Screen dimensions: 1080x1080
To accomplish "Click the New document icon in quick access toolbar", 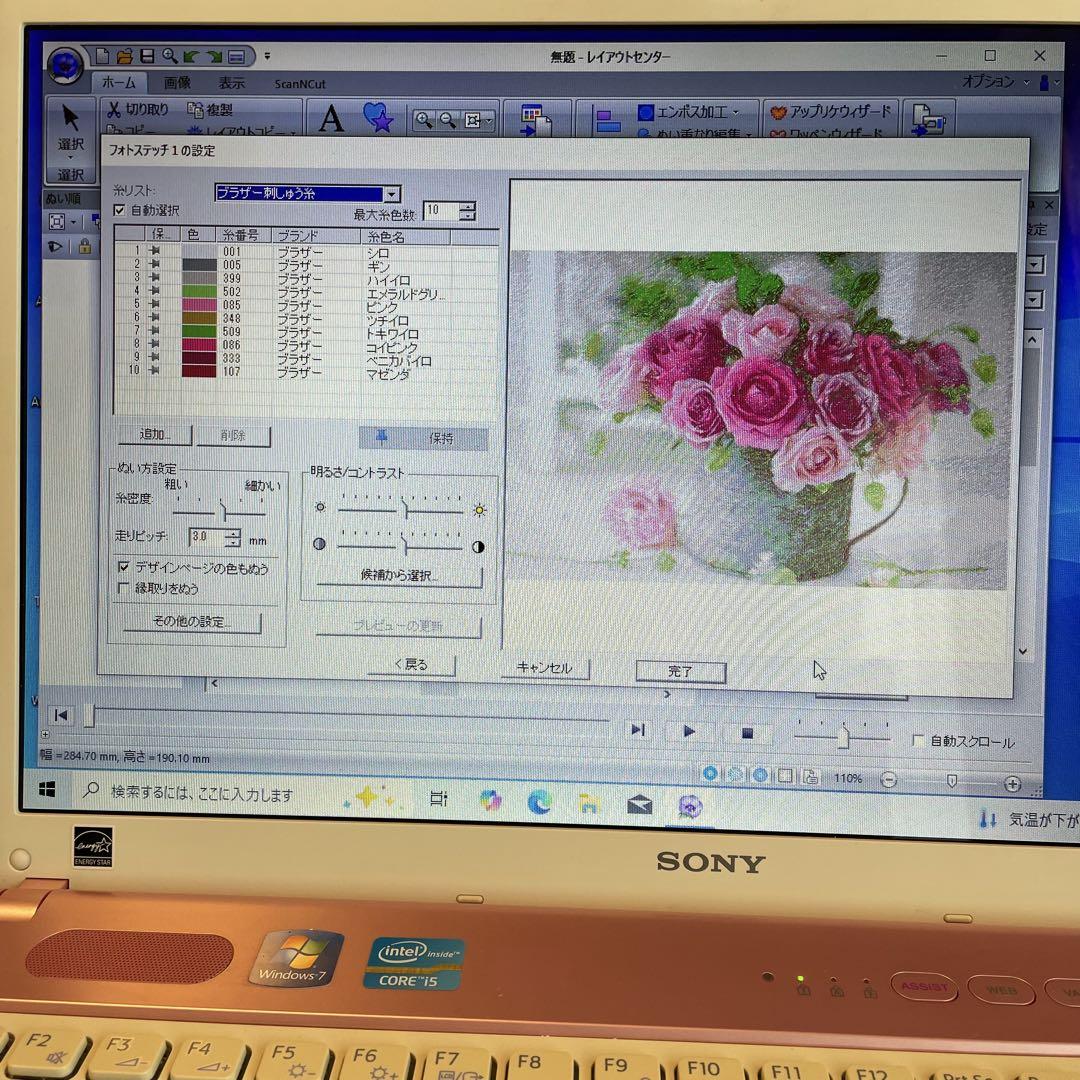I will coord(103,56).
